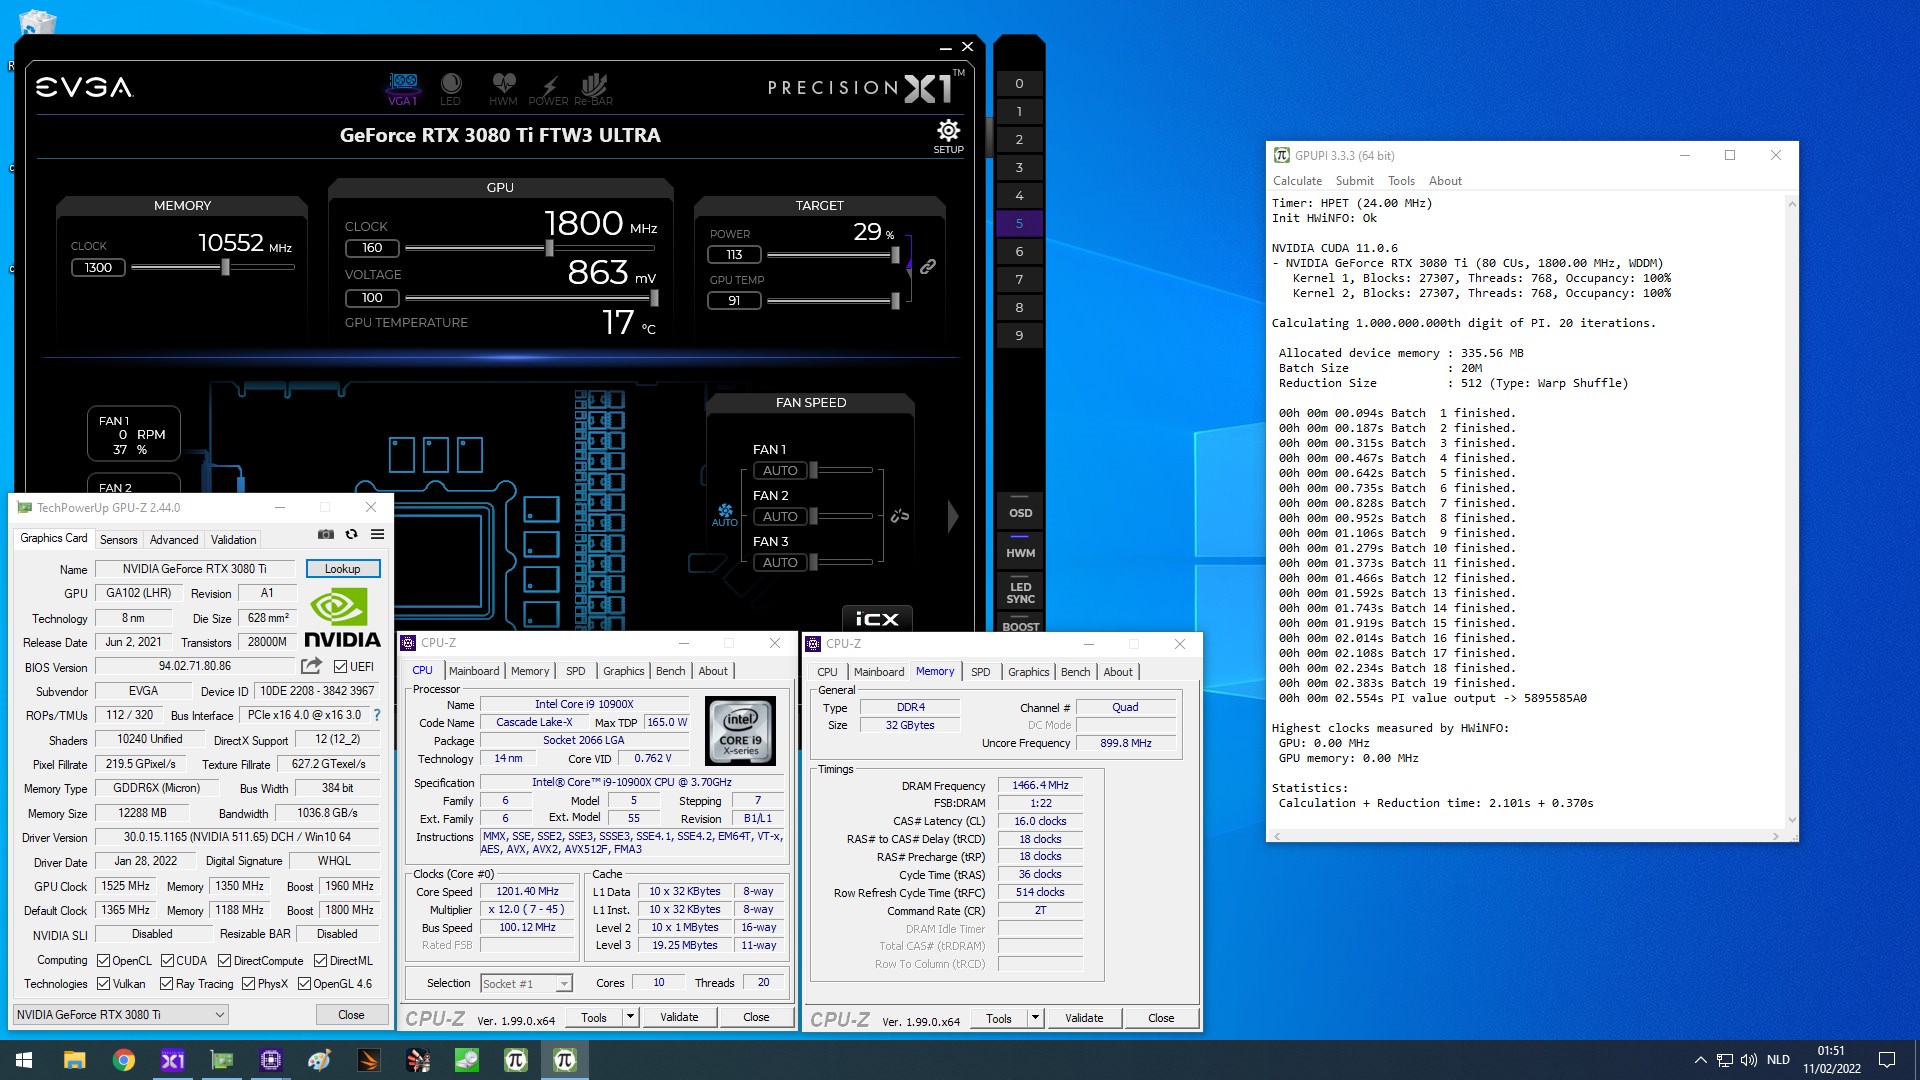Toggle the DirectML checkbox in GPU-Z
Viewport: 1920px width, 1080px height.
pyautogui.click(x=320, y=961)
